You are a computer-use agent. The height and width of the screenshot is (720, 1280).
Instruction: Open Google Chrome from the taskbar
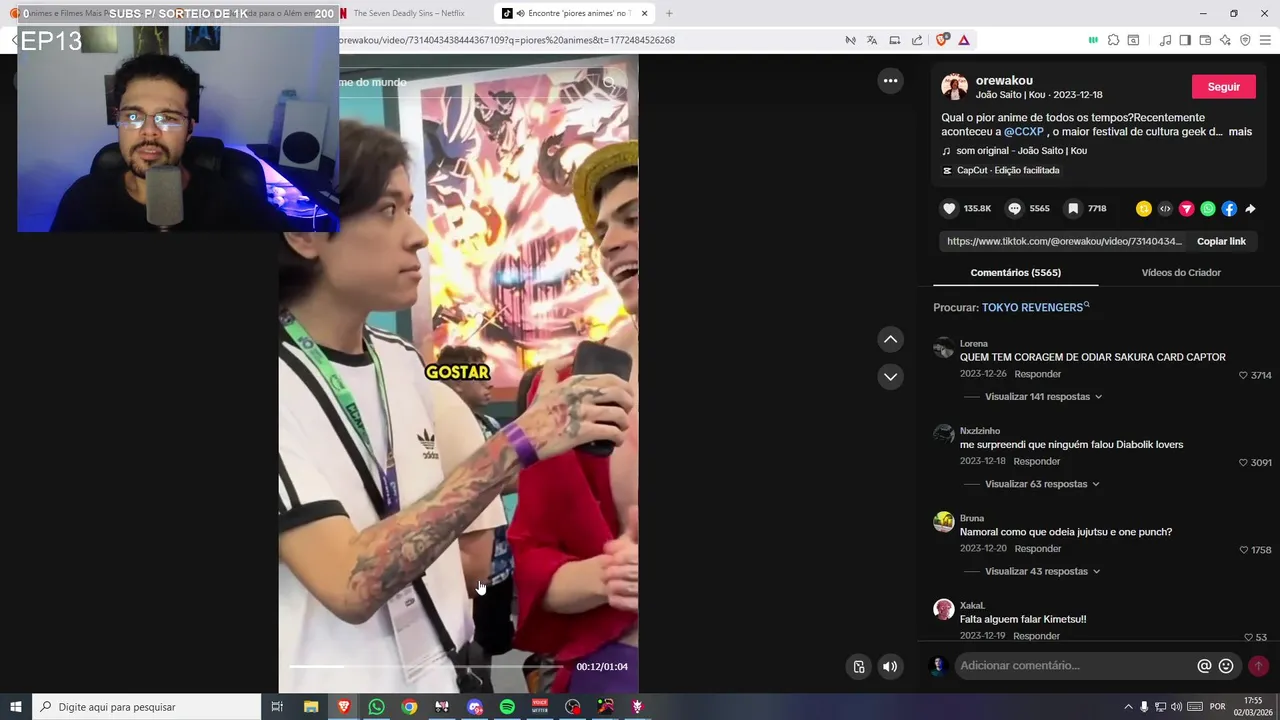pyautogui.click(x=409, y=707)
